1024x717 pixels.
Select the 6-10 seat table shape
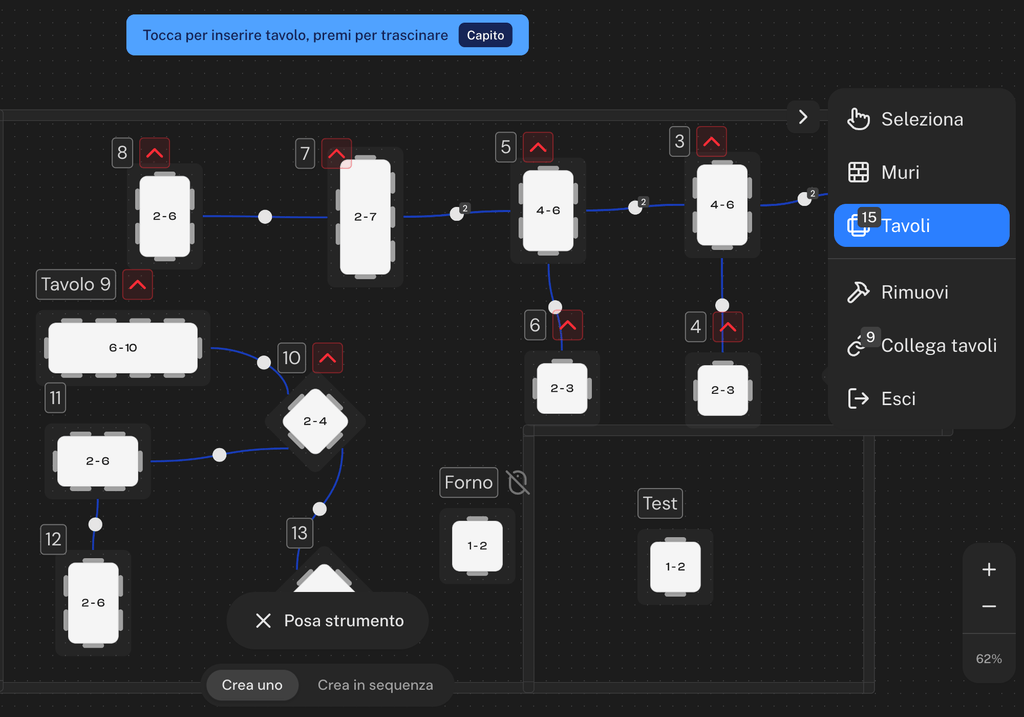click(x=123, y=348)
